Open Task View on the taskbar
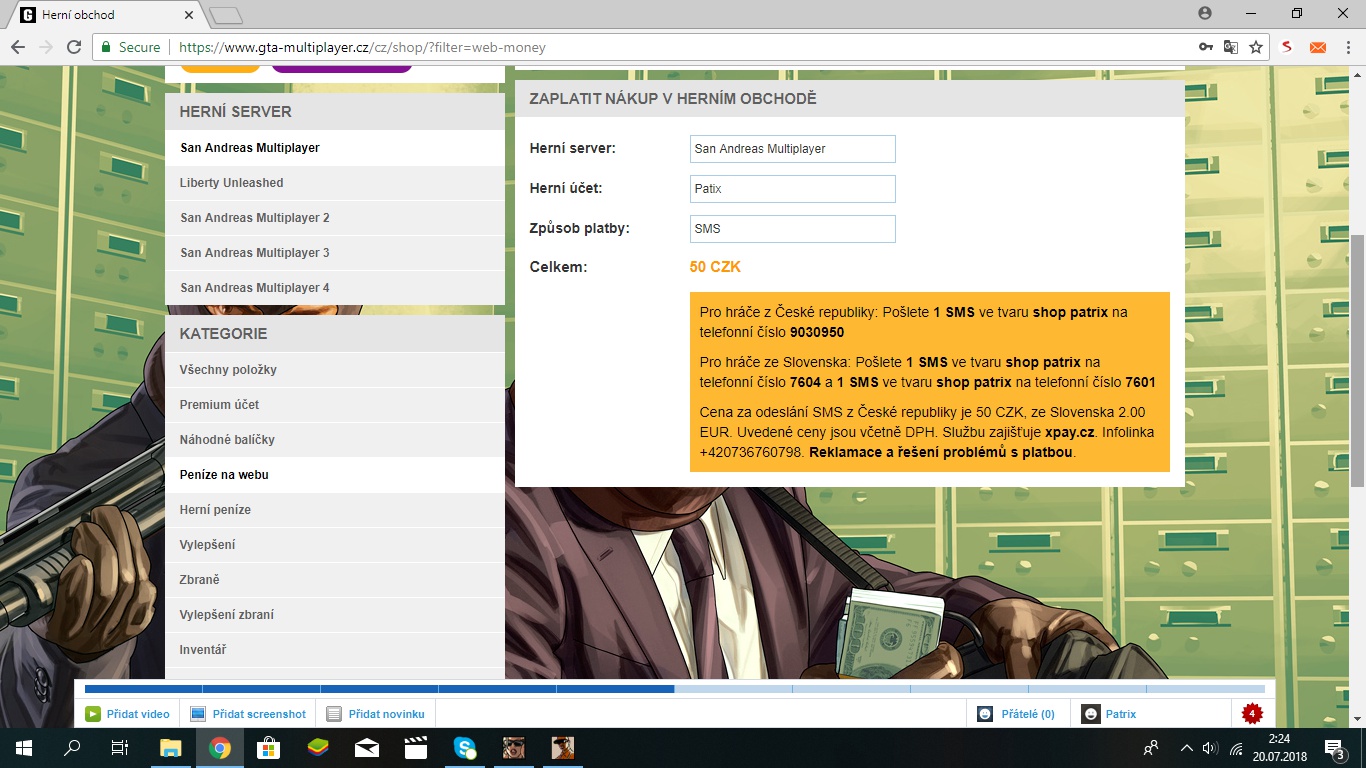Image resolution: width=1366 pixels, height=768 pixels. click(120, 747)
